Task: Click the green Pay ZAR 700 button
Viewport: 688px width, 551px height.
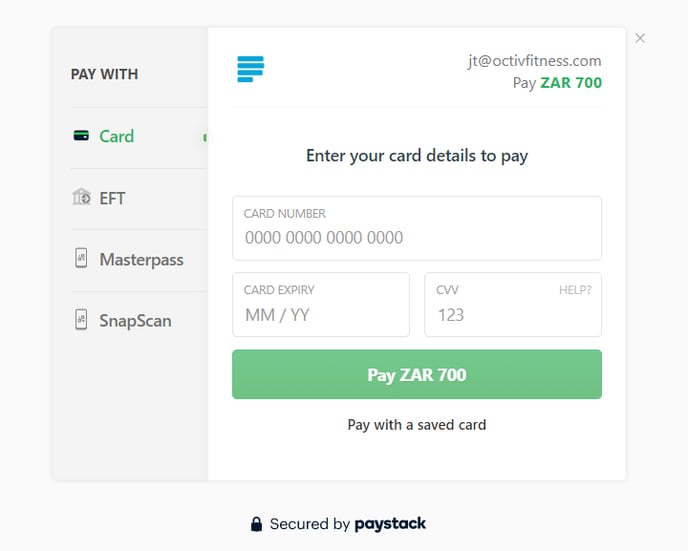Action: tap(417, 374)
